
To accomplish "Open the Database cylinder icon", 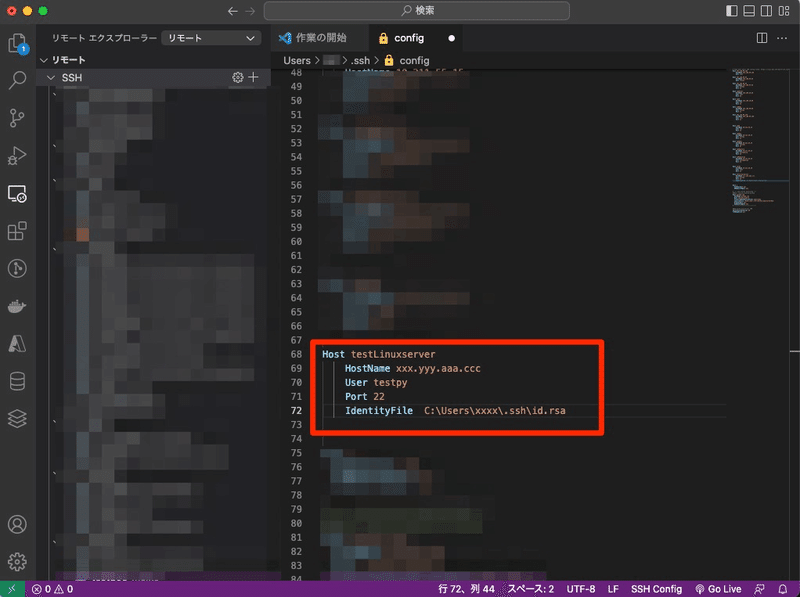I will 17,381.
